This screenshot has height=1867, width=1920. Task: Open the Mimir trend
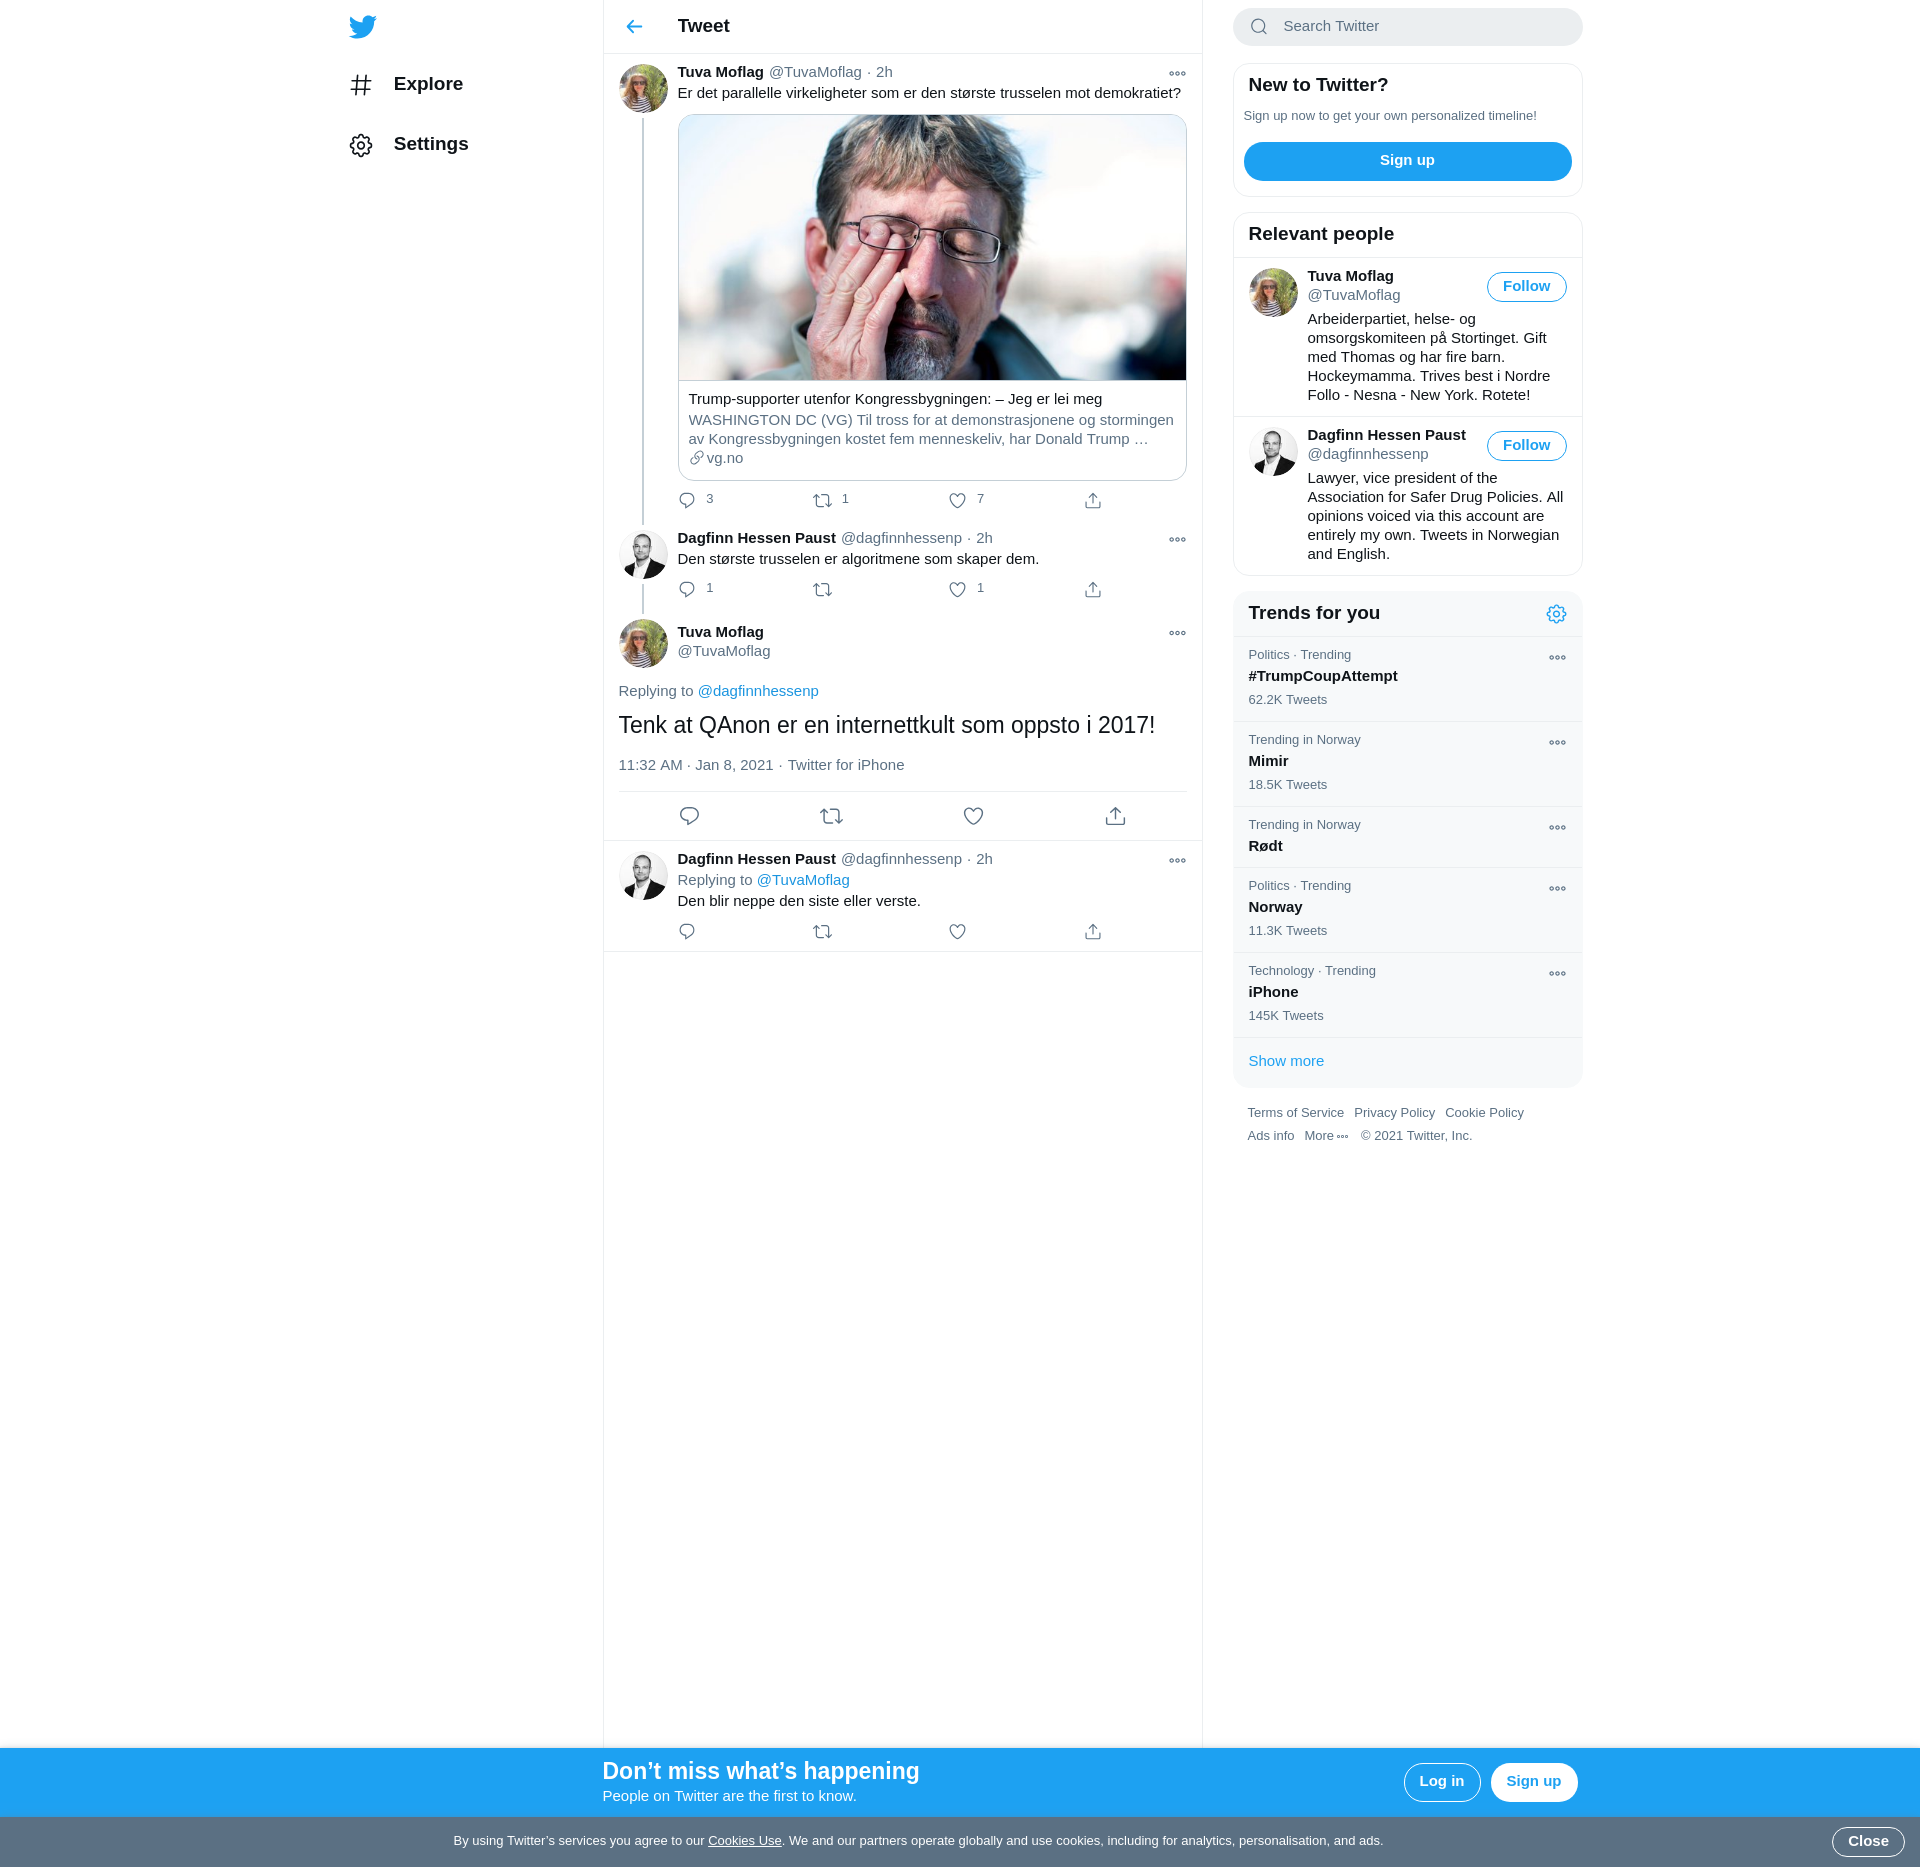pos(1407,764)
